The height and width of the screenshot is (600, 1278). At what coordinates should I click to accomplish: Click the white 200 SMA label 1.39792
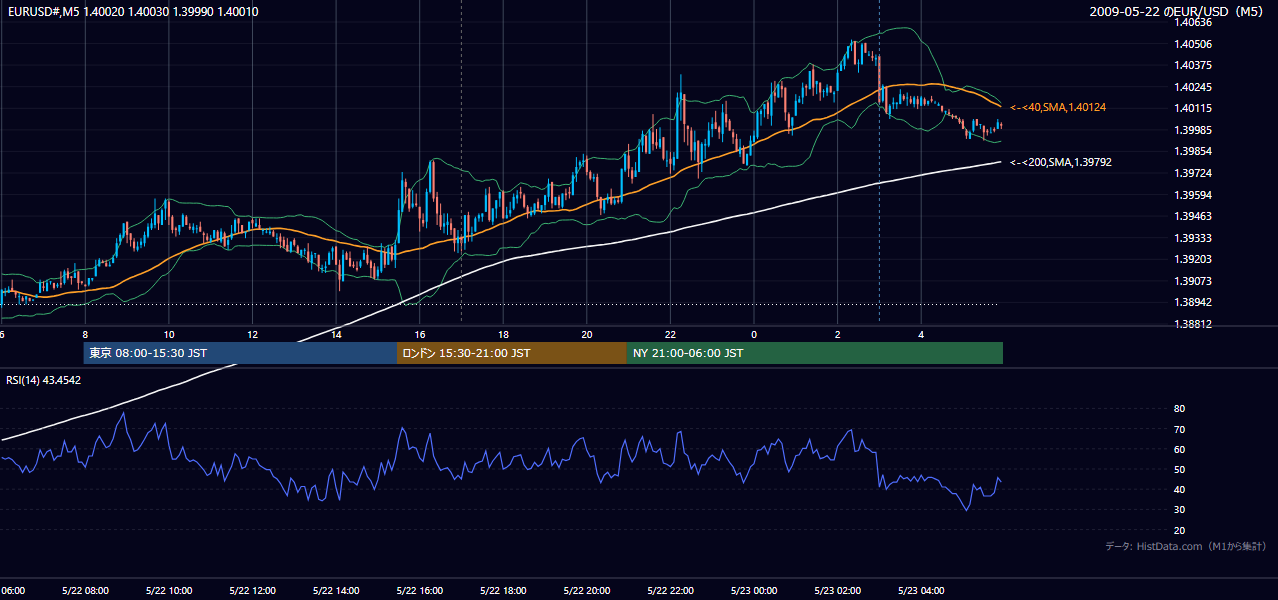1061,162
